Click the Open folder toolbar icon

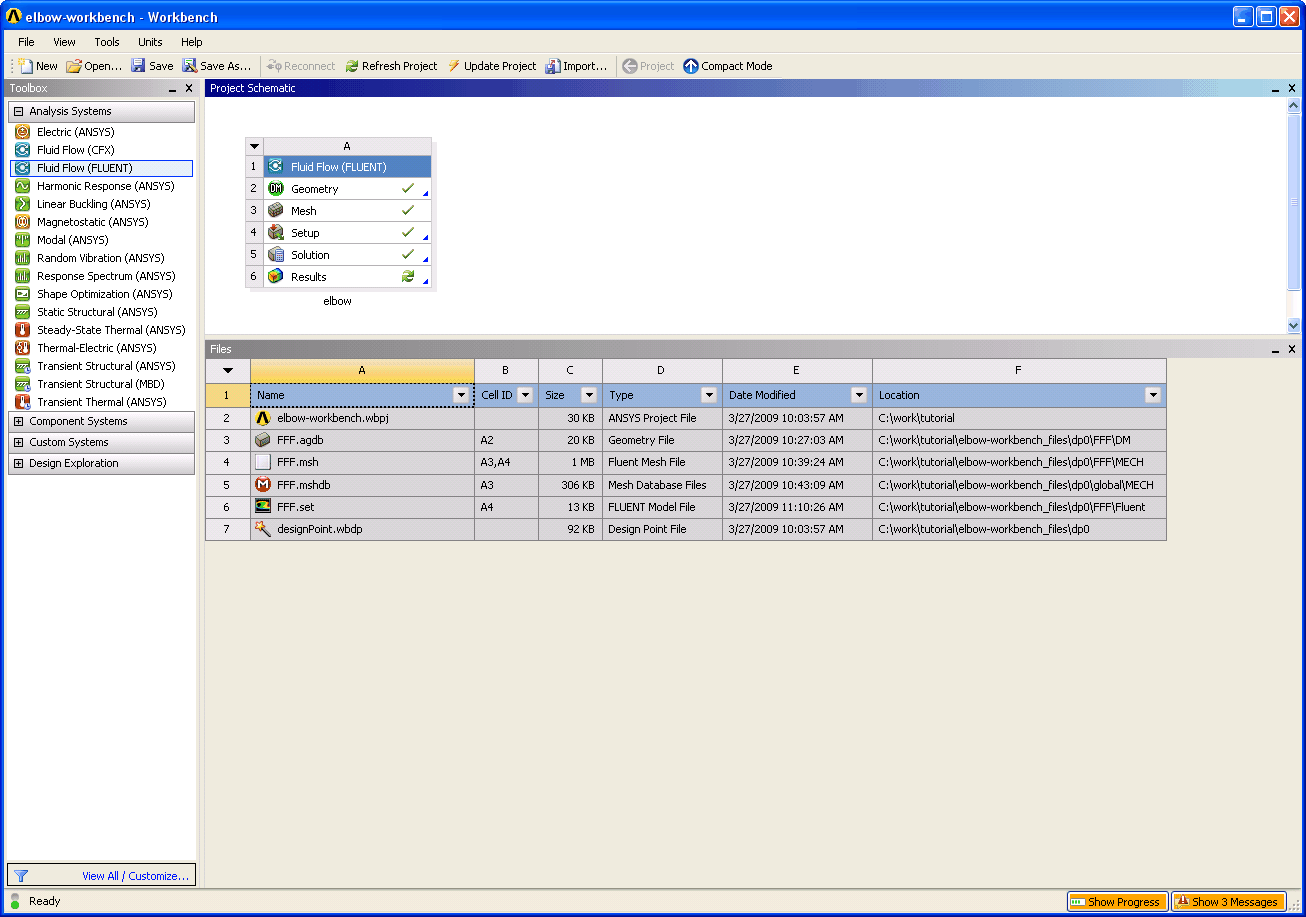74,66
